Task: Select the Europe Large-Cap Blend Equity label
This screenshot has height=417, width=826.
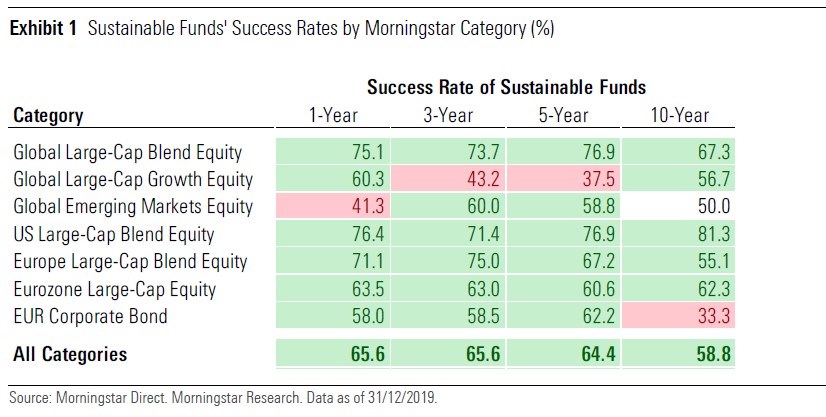Action: [130, 262]
